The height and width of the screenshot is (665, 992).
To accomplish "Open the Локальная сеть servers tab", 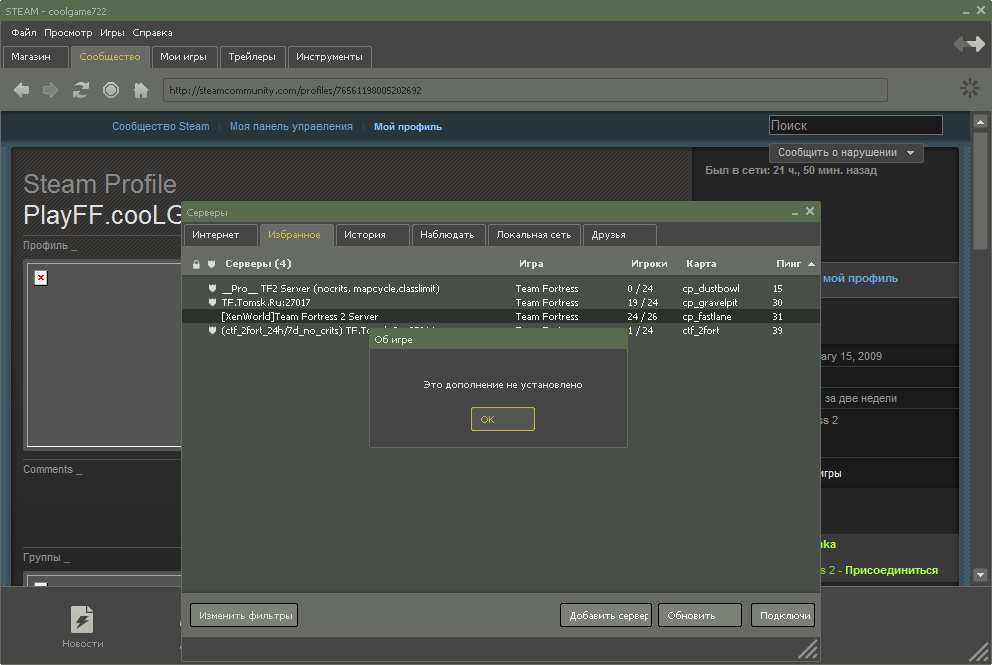I will coord(534,235).
